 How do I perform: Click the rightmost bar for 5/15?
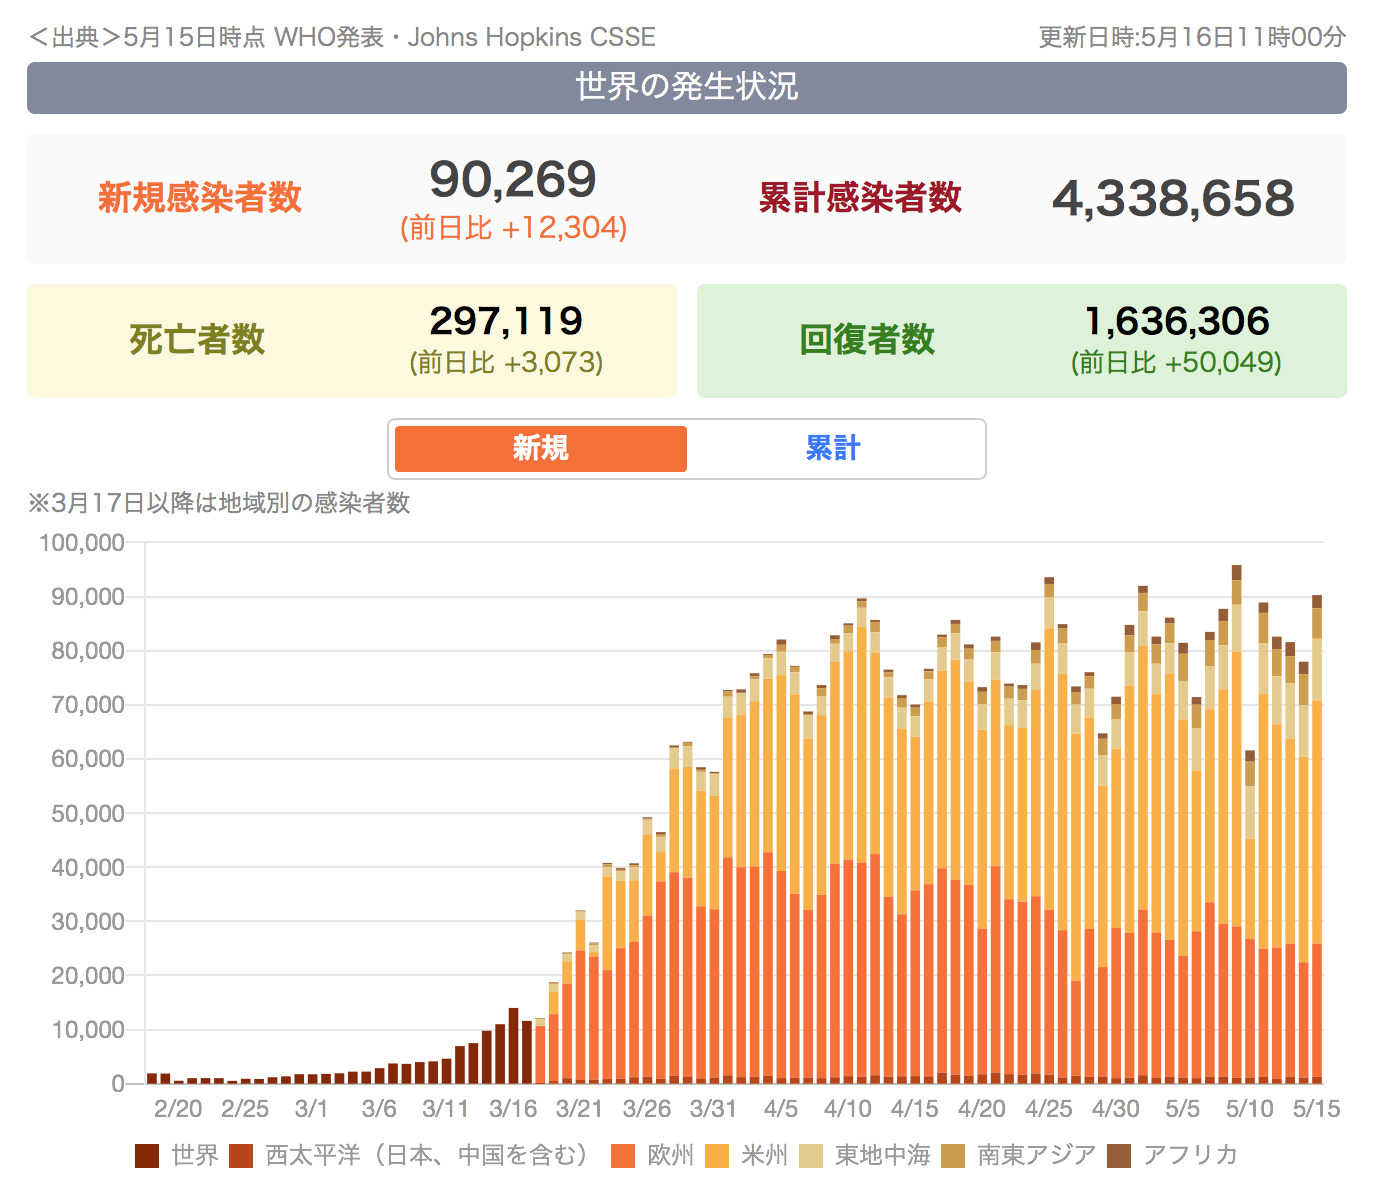pos(1317,840)
